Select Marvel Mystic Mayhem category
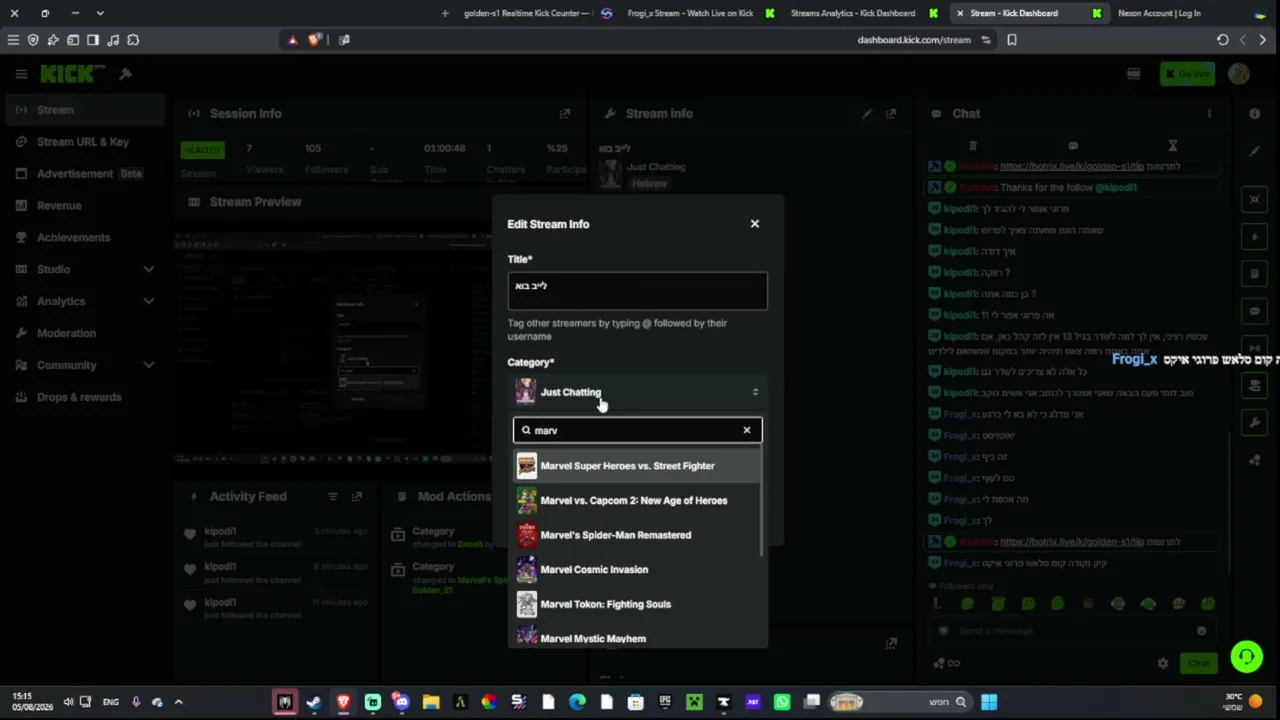Image resolution: width=1280 pixels, height=720 pixels. click(x=637, y=637)
